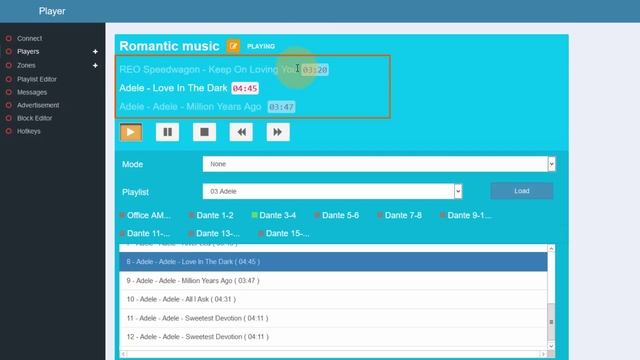Open Playlist Editor from sidebar
Screen dimensions: 640x360
pyautogui.click(x=37, y=79)
